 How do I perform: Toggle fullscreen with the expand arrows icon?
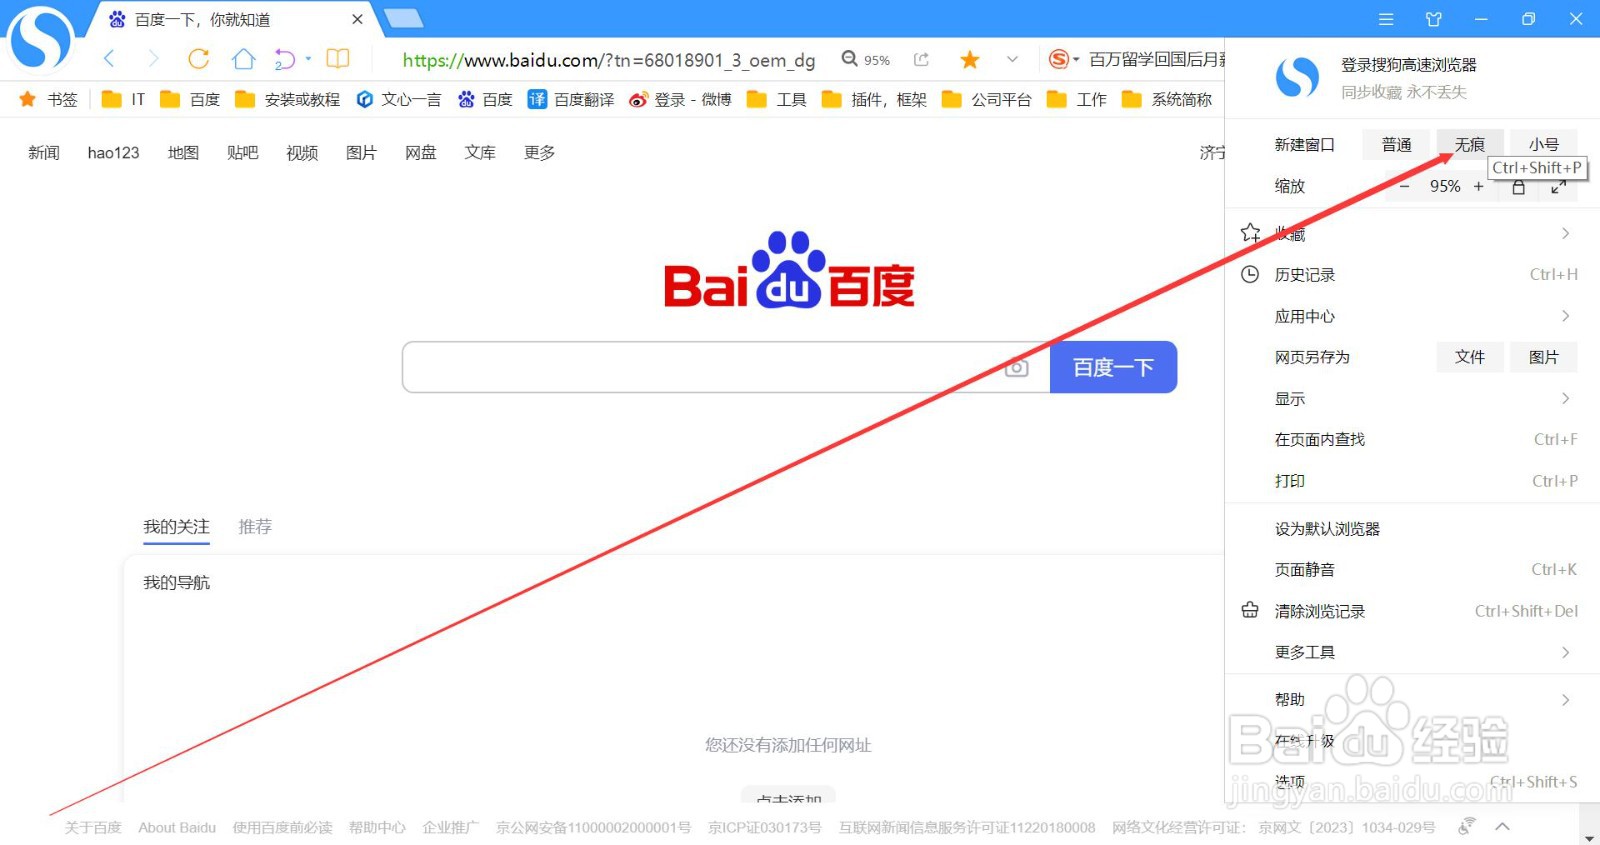pyautogui.click(x=1558, y=187)
